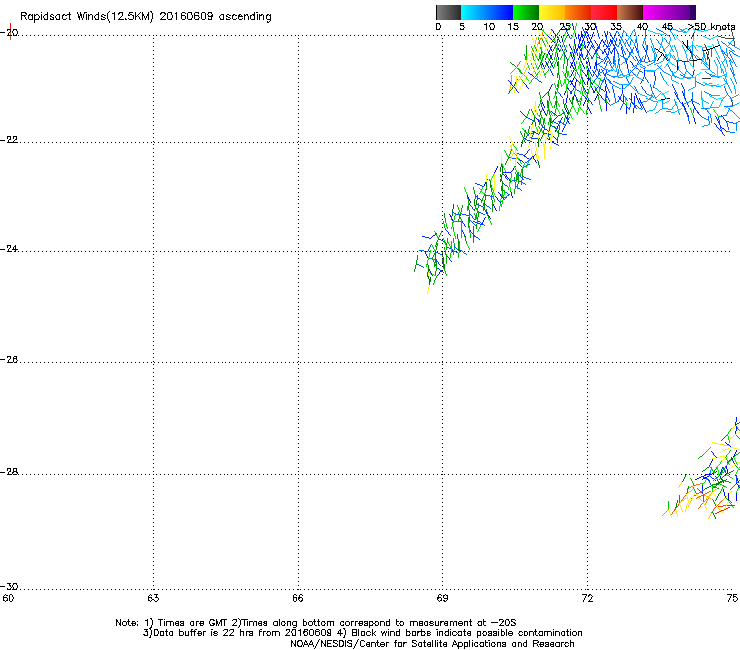Click the longitude label '63'
This screenshot has height=650, width=740.
point(153,599)
